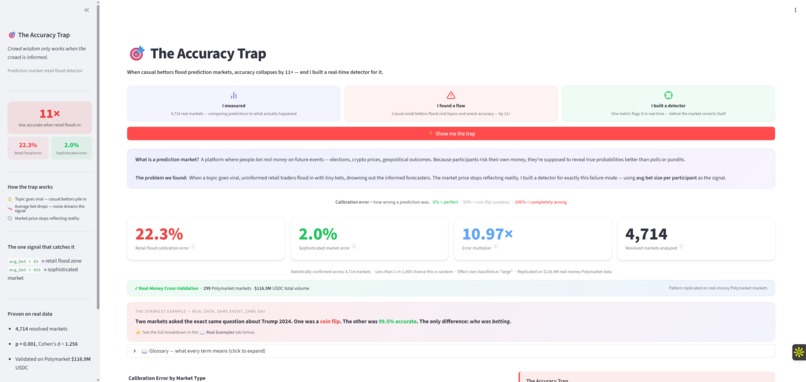This screenshot has height=382, width=806.
Task: Click the hand icon next to Topic goes viral
Action: [x=10, y=198]
